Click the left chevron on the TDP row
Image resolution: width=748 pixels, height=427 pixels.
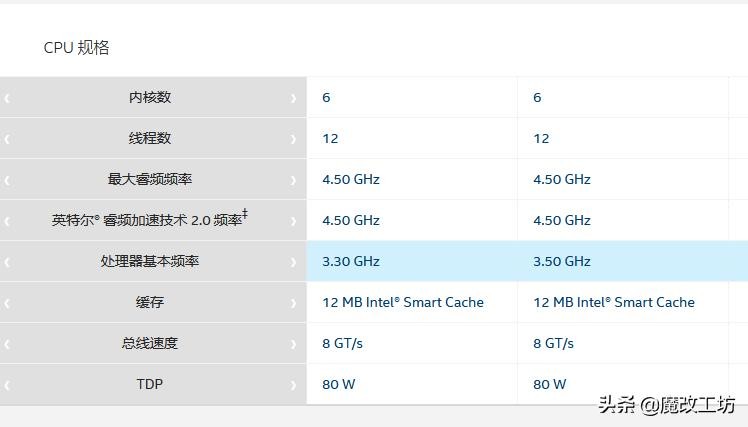7,385
